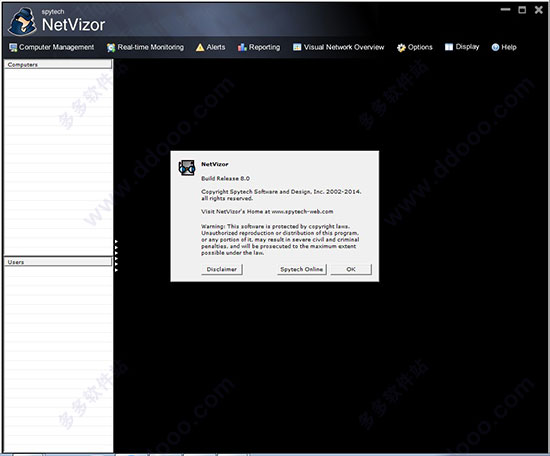This screenshot has height=456, width=550.
Task: Open the Real-time Monitoring menu
Action: coord(145,47)
